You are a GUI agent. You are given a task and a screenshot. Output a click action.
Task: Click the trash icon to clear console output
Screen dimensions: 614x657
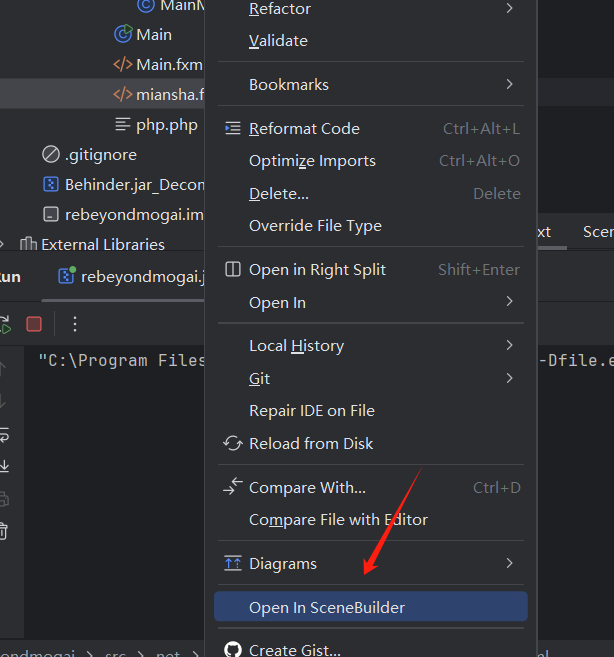click(3, 531)
